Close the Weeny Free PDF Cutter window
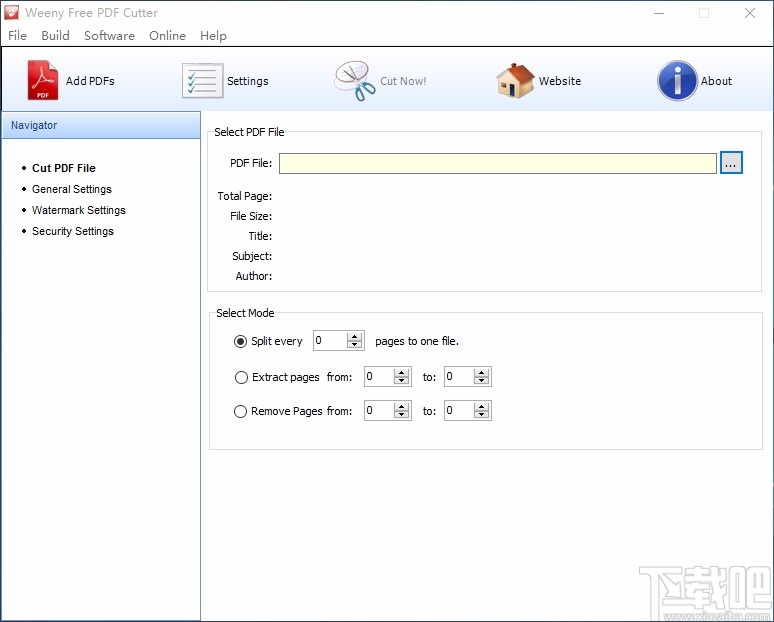 (x=750, y=13)
